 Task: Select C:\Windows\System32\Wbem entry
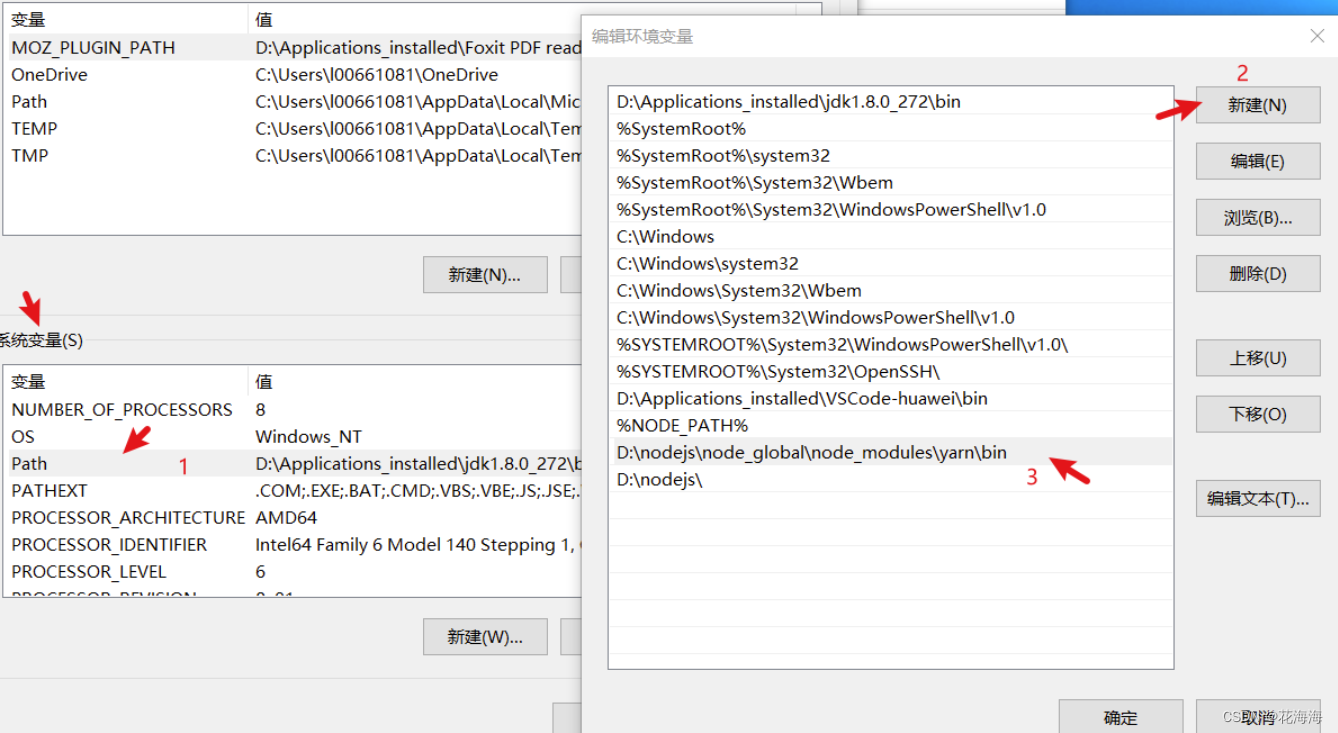(890, 290)
